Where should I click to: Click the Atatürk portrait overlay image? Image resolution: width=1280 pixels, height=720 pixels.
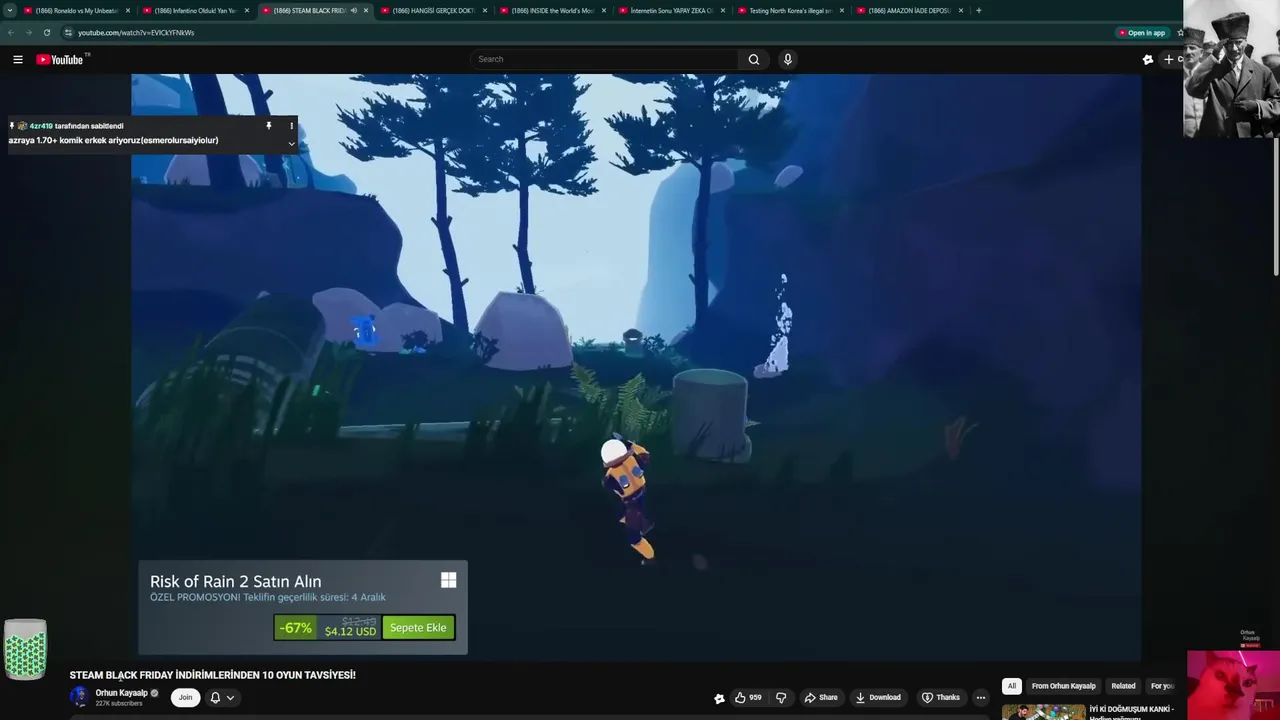coord(1231,68)
